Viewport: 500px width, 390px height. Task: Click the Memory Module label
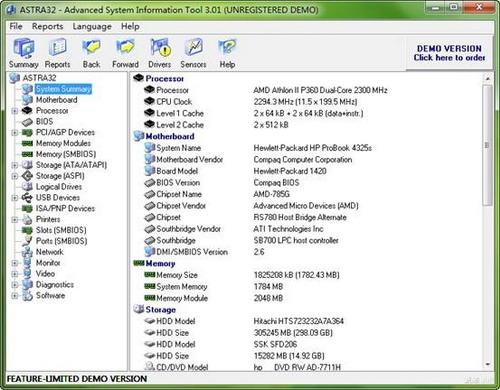tap(182, 298)
